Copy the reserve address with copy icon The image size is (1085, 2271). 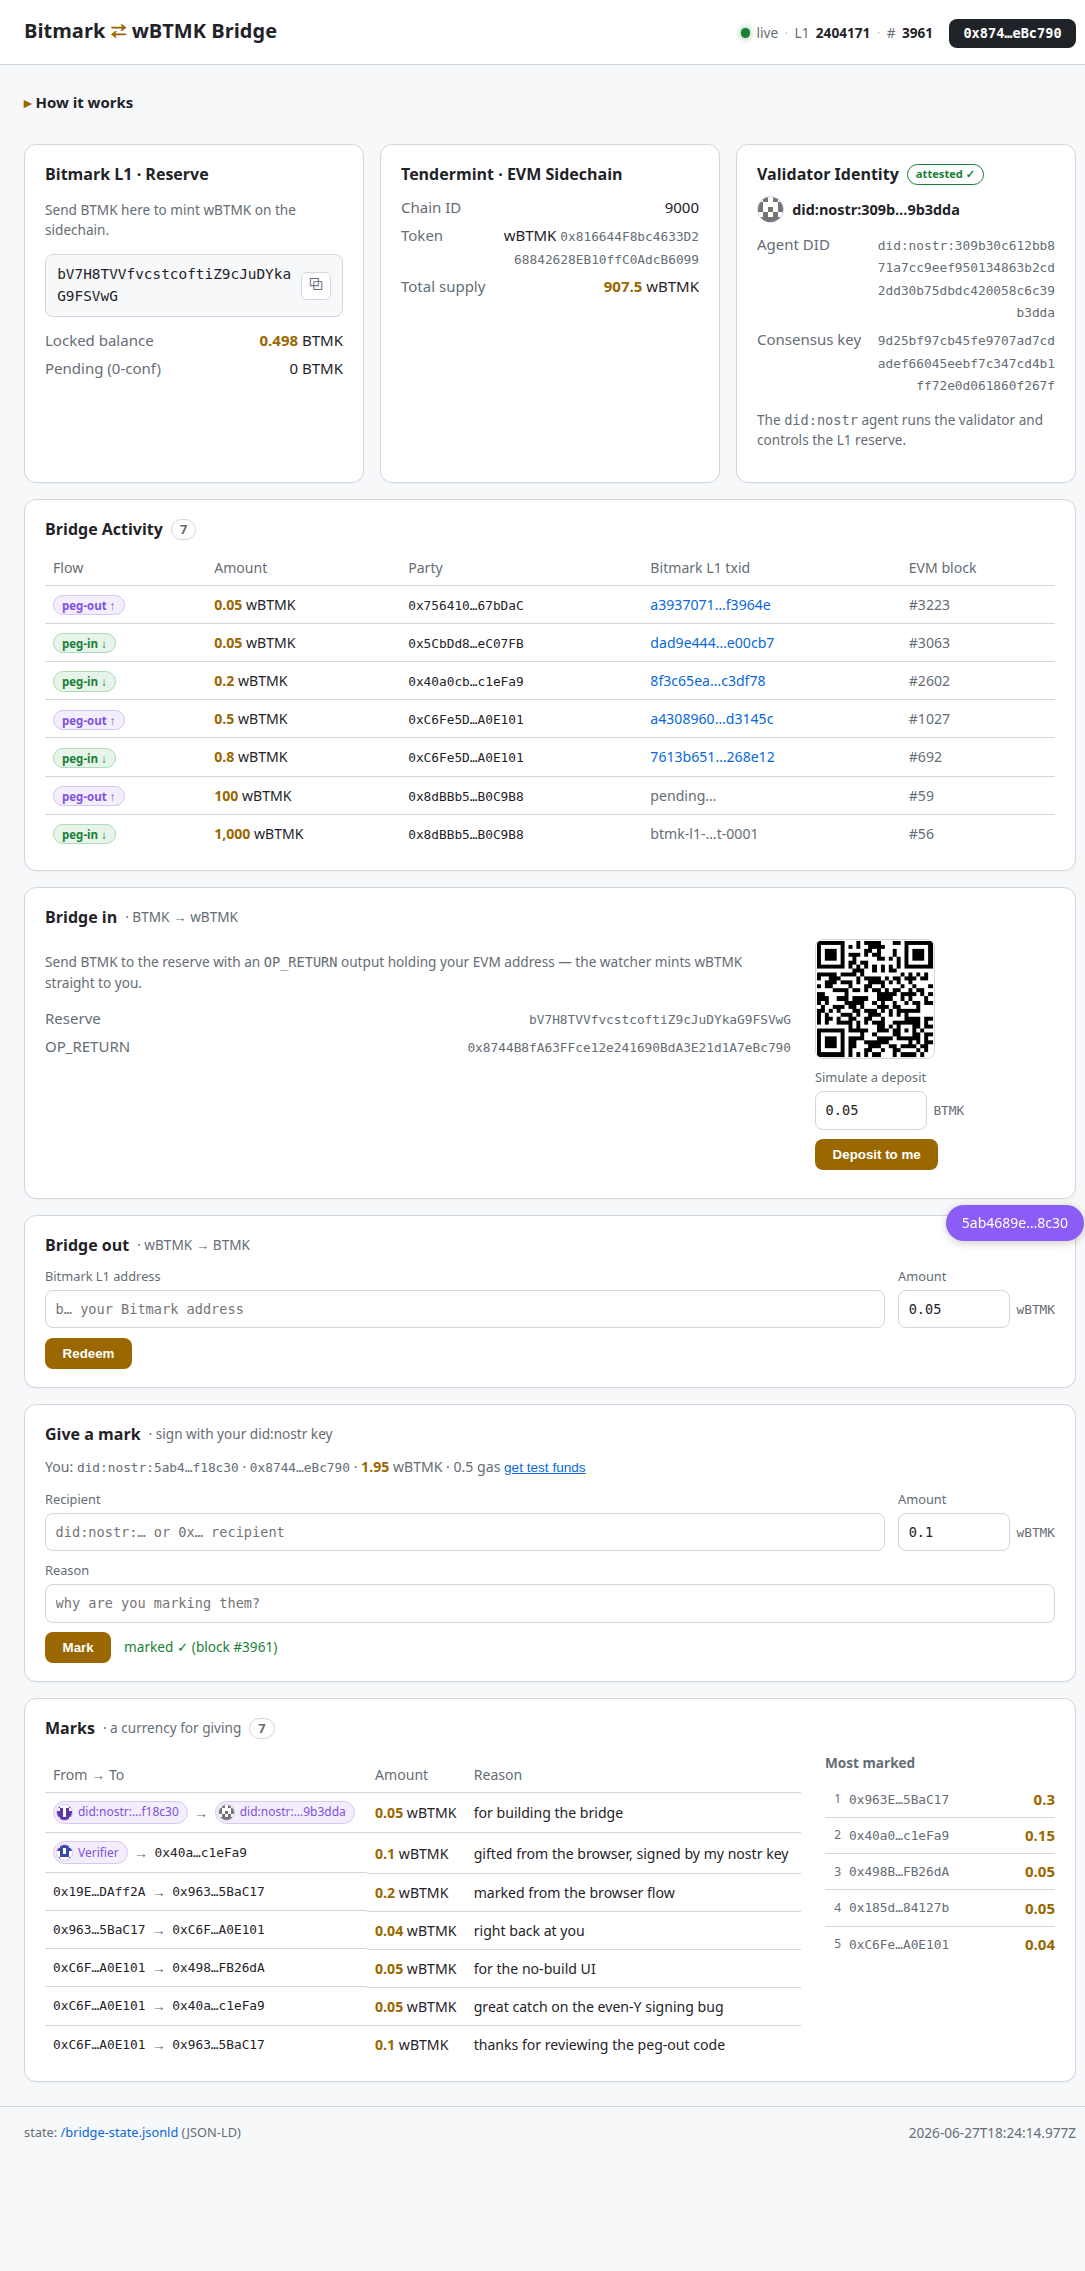pyautogui.click(x=316, y=285)
